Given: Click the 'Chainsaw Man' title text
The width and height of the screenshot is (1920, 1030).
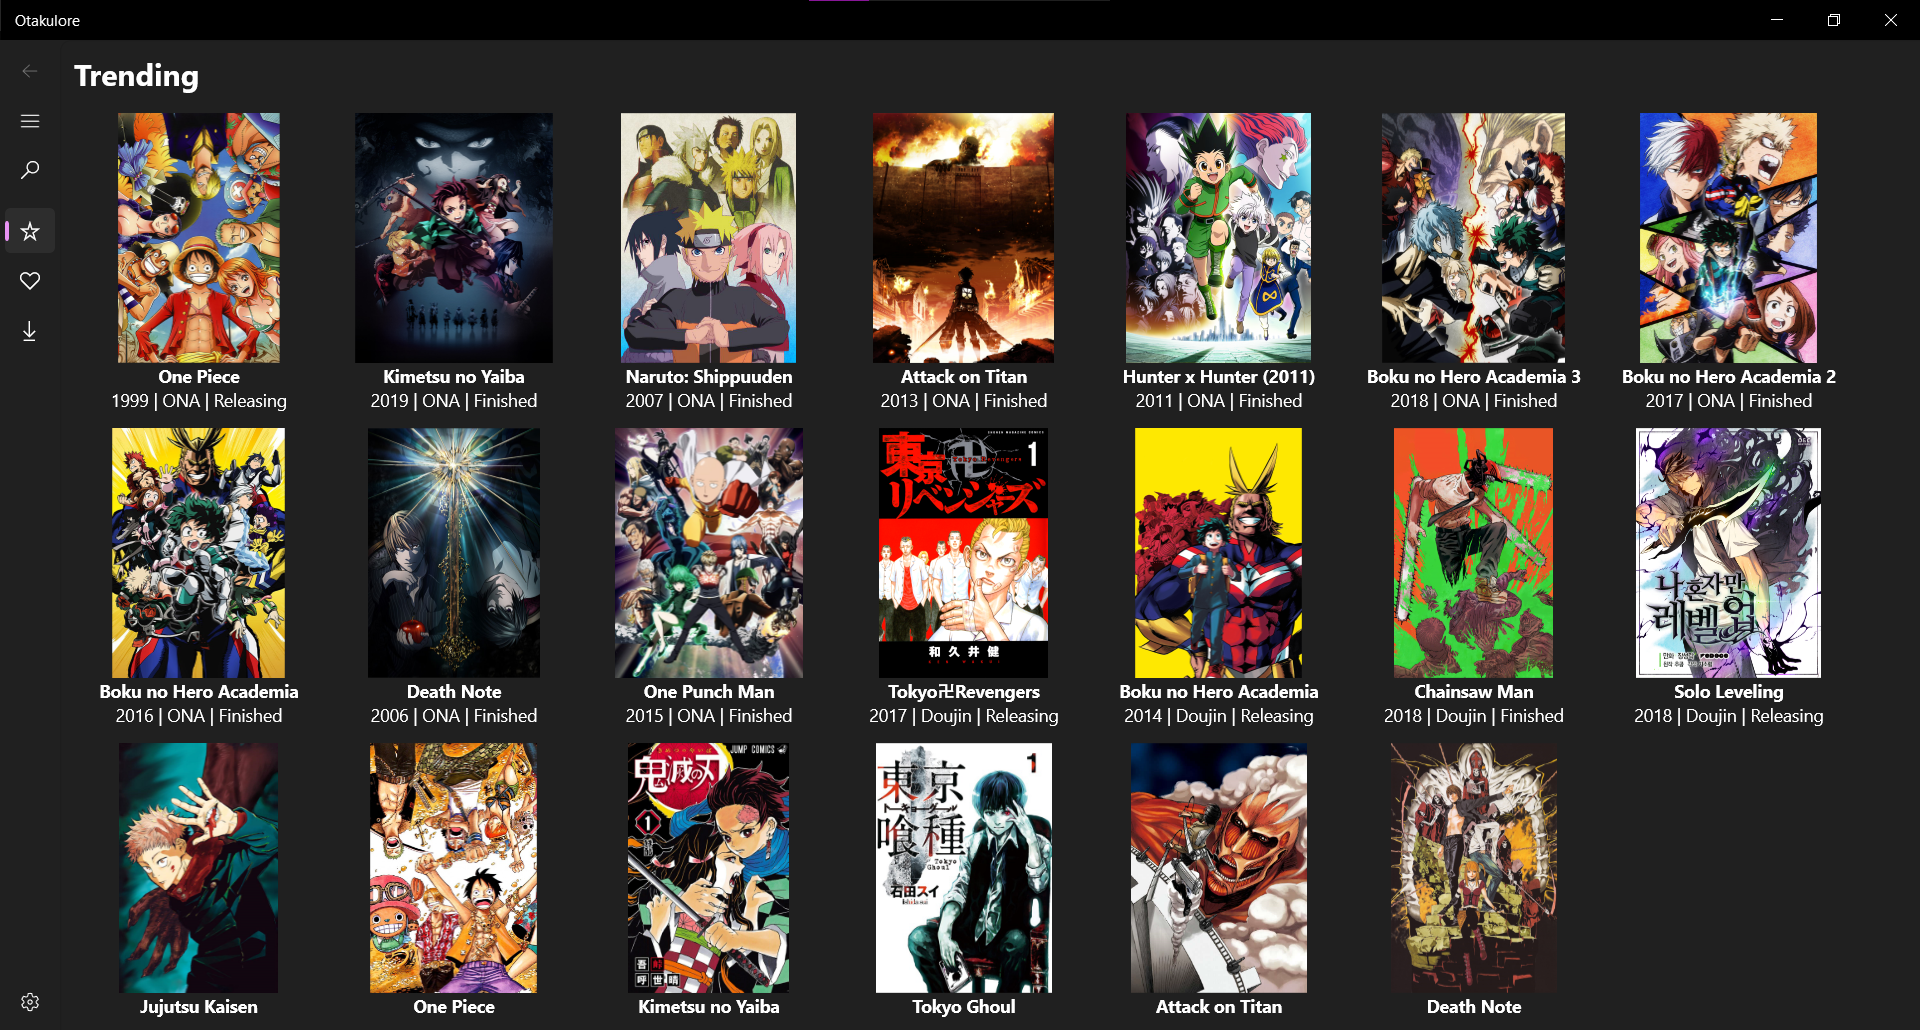Looking at the screenshot, I should (x=1474, y=692).
